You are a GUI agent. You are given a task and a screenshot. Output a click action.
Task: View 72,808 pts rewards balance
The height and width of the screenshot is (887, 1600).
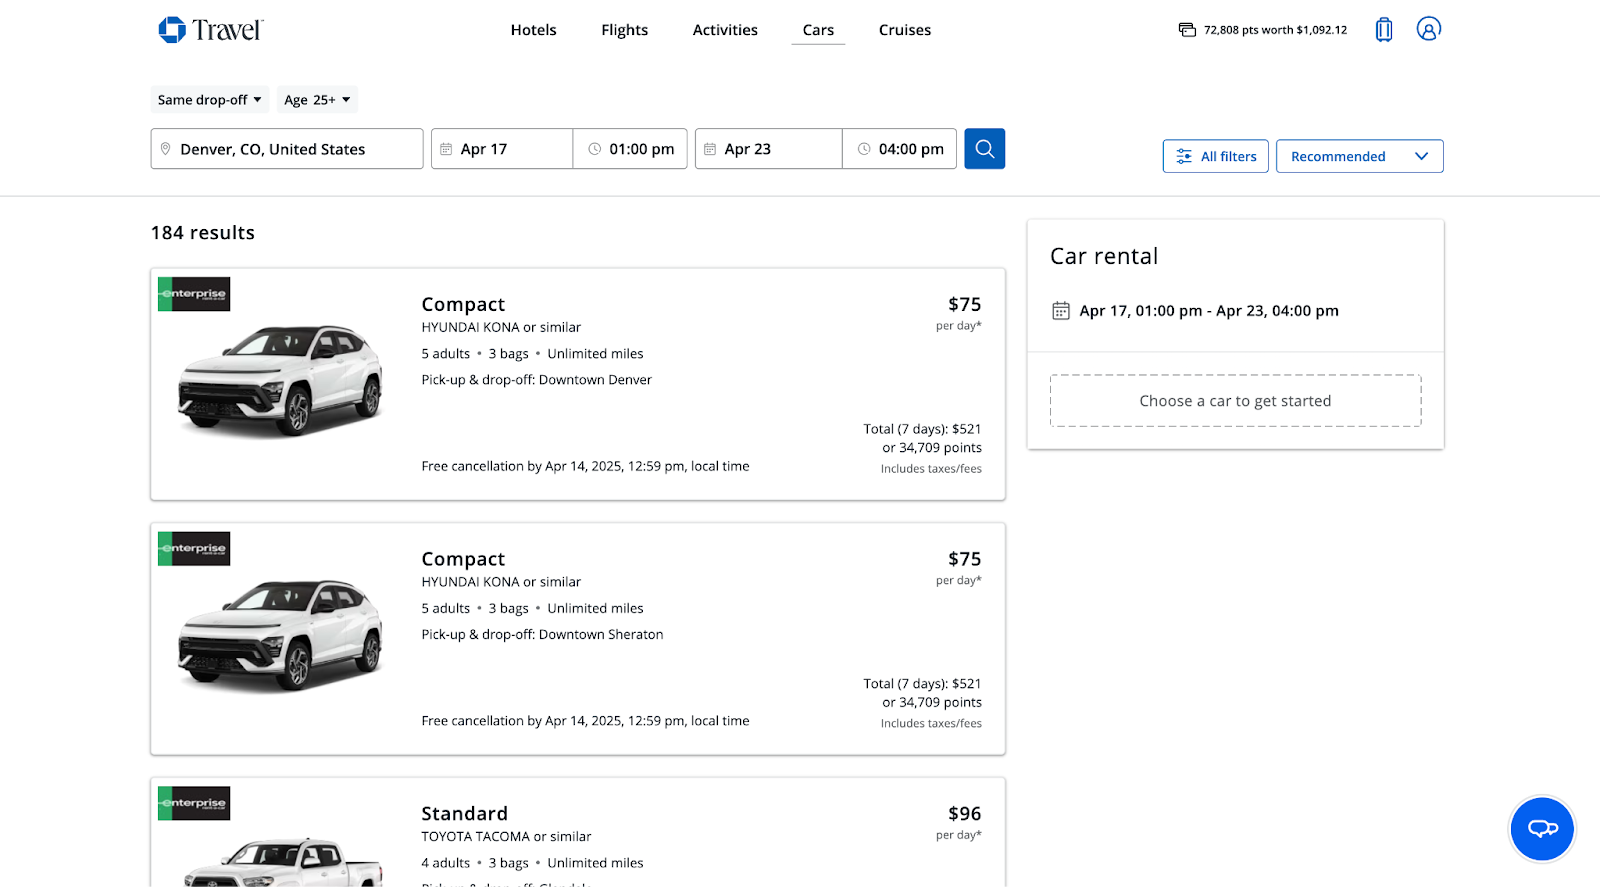pos(1275,30)
